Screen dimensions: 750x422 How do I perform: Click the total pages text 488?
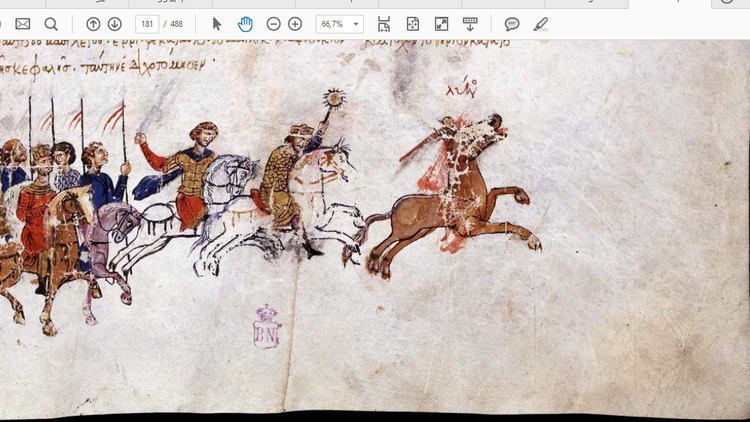(176, 24)
